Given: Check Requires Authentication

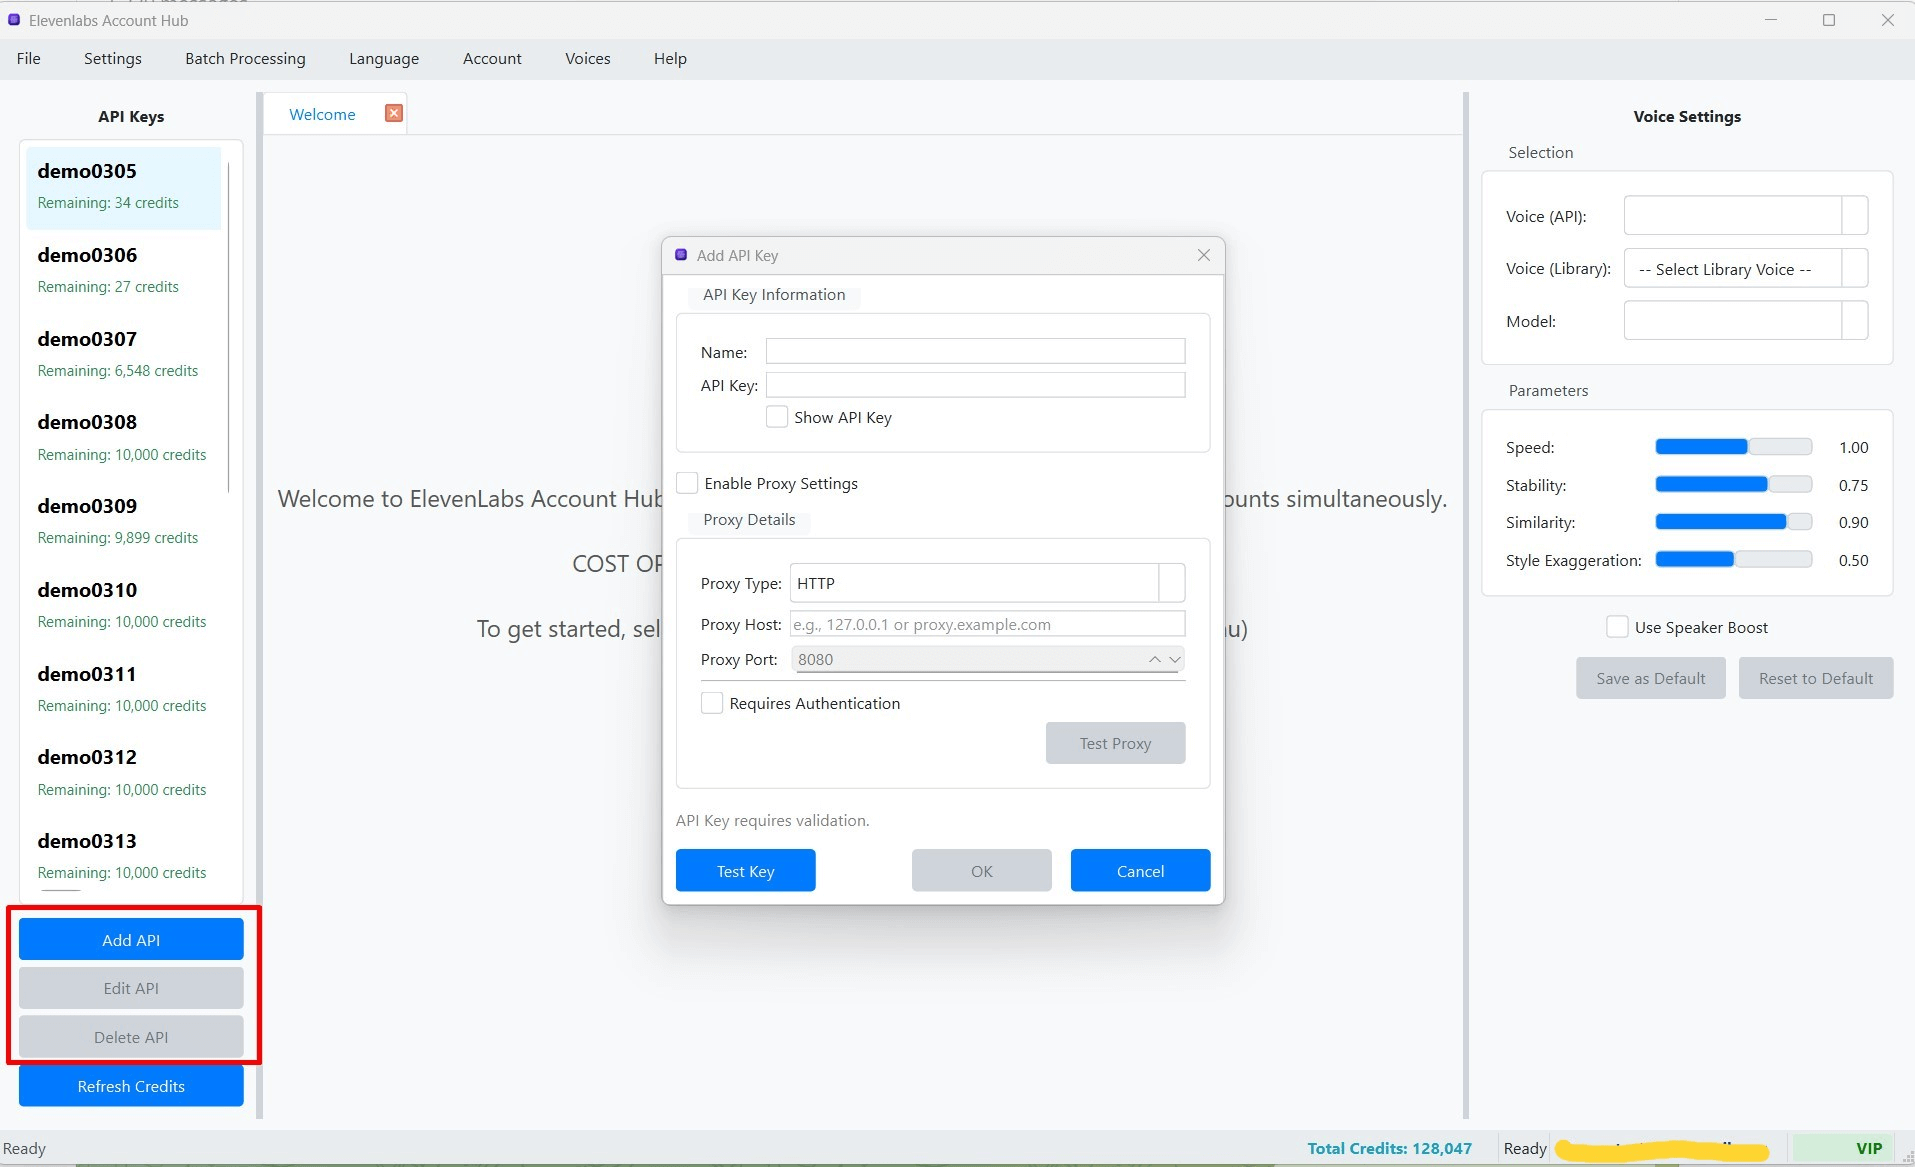Looking at the screenshot, I should click(x=712, y=703).
